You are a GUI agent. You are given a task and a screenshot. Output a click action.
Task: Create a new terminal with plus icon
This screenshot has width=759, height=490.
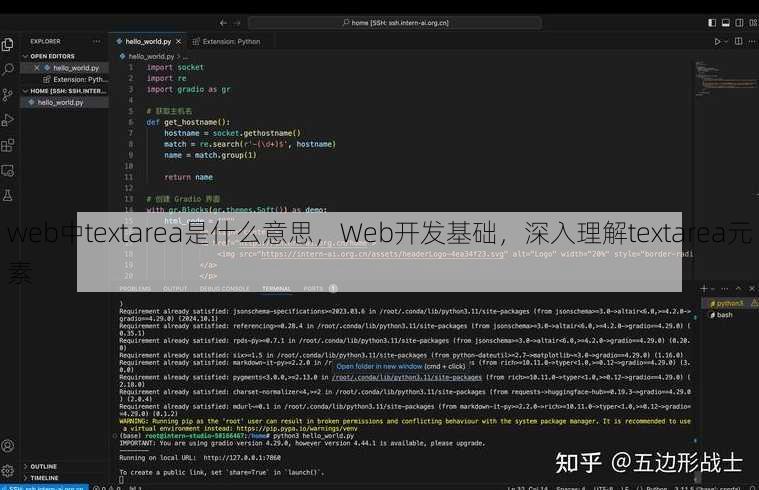[704, 289]
